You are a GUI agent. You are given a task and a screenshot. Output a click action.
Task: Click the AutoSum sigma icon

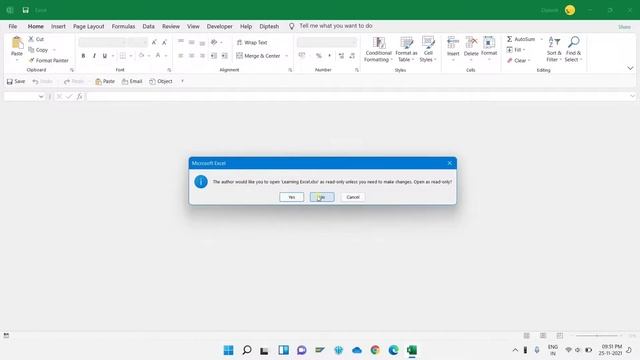point(509,39)
